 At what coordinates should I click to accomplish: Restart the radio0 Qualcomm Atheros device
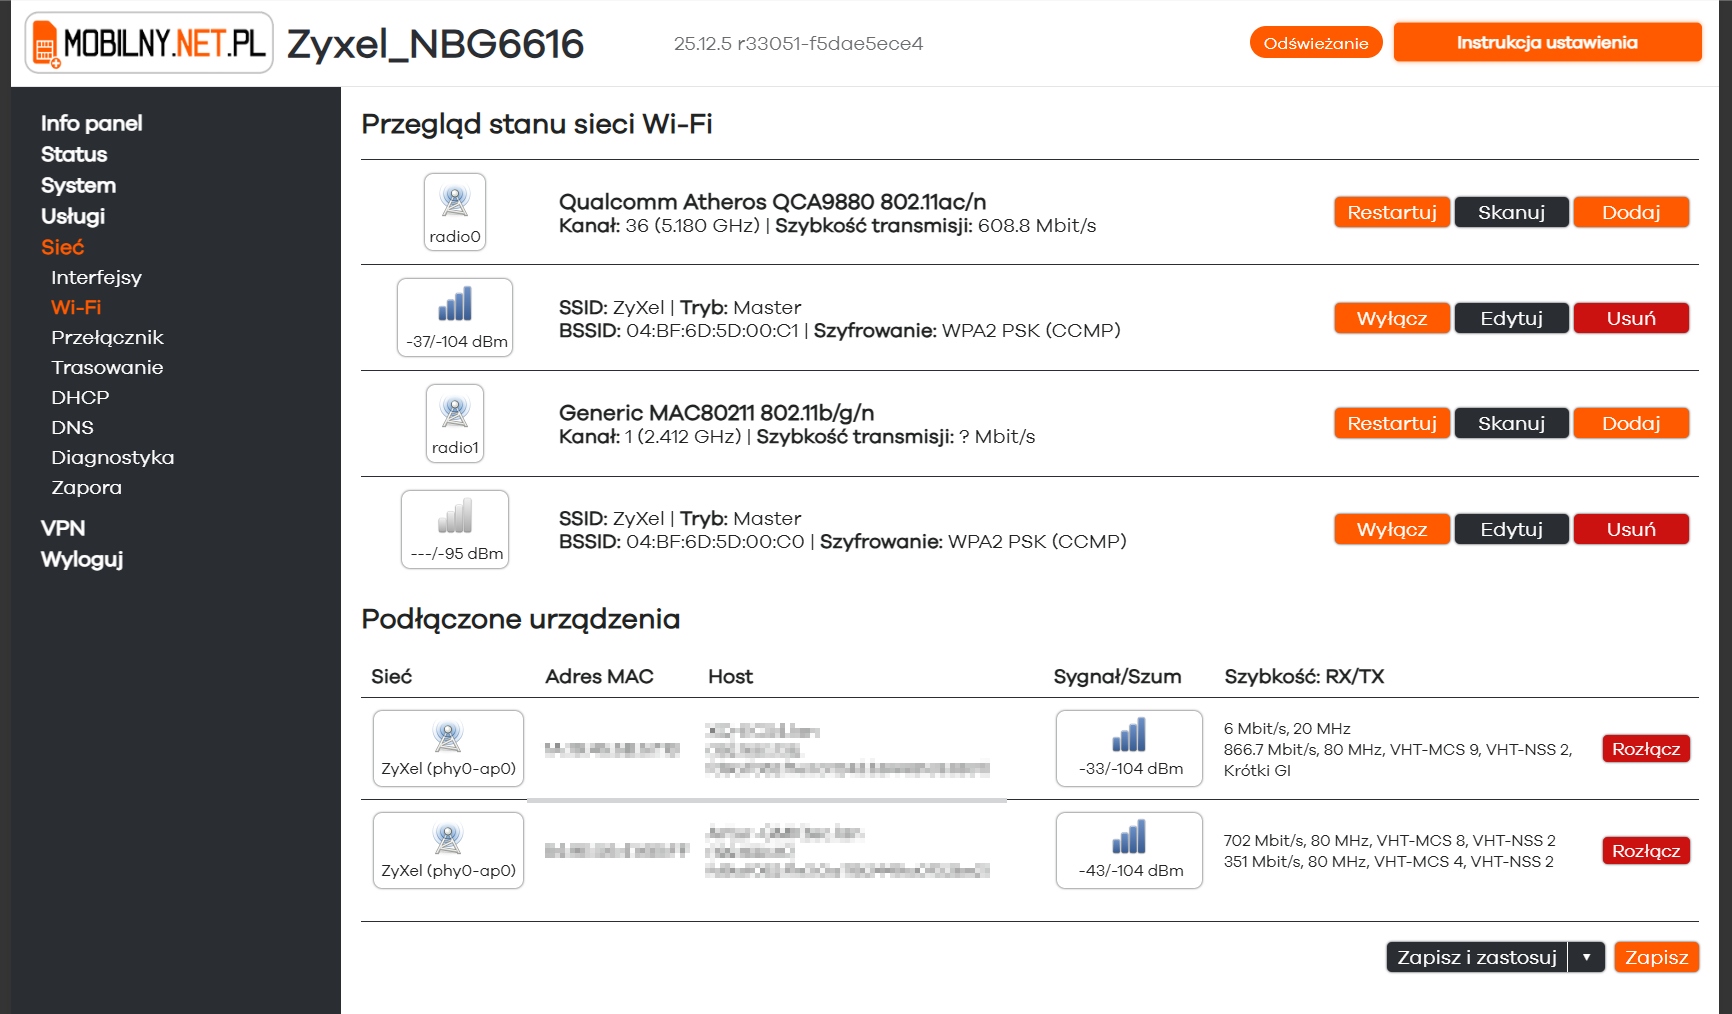tap(1392, 212)
